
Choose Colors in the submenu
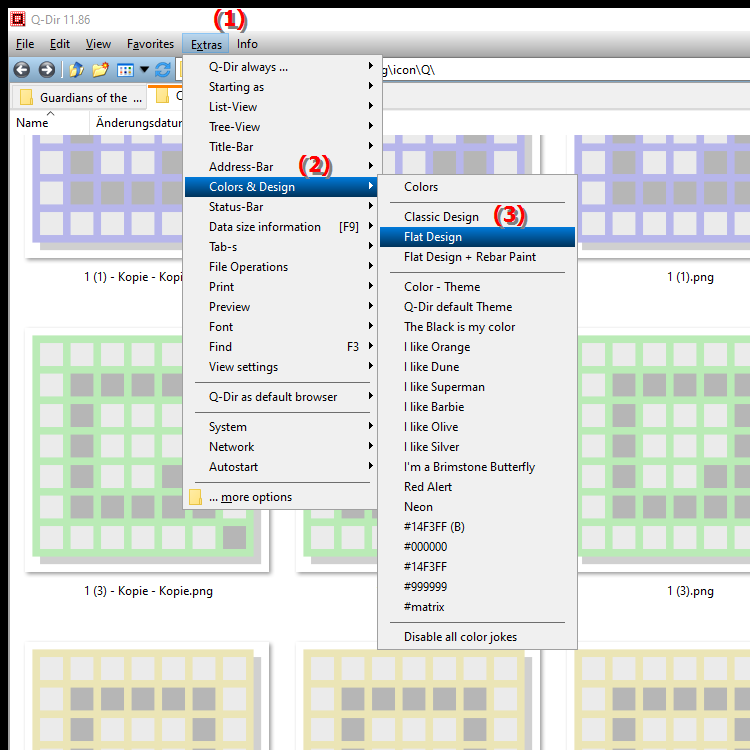click(477, 187)
